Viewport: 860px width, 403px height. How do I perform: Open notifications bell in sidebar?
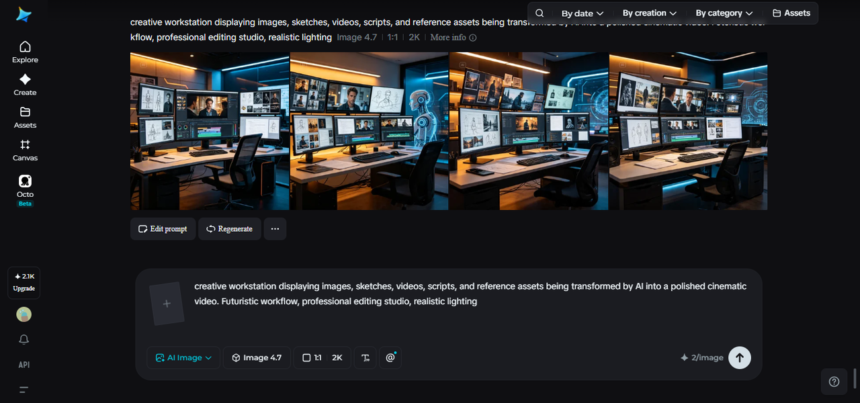(x=24, y=340)
